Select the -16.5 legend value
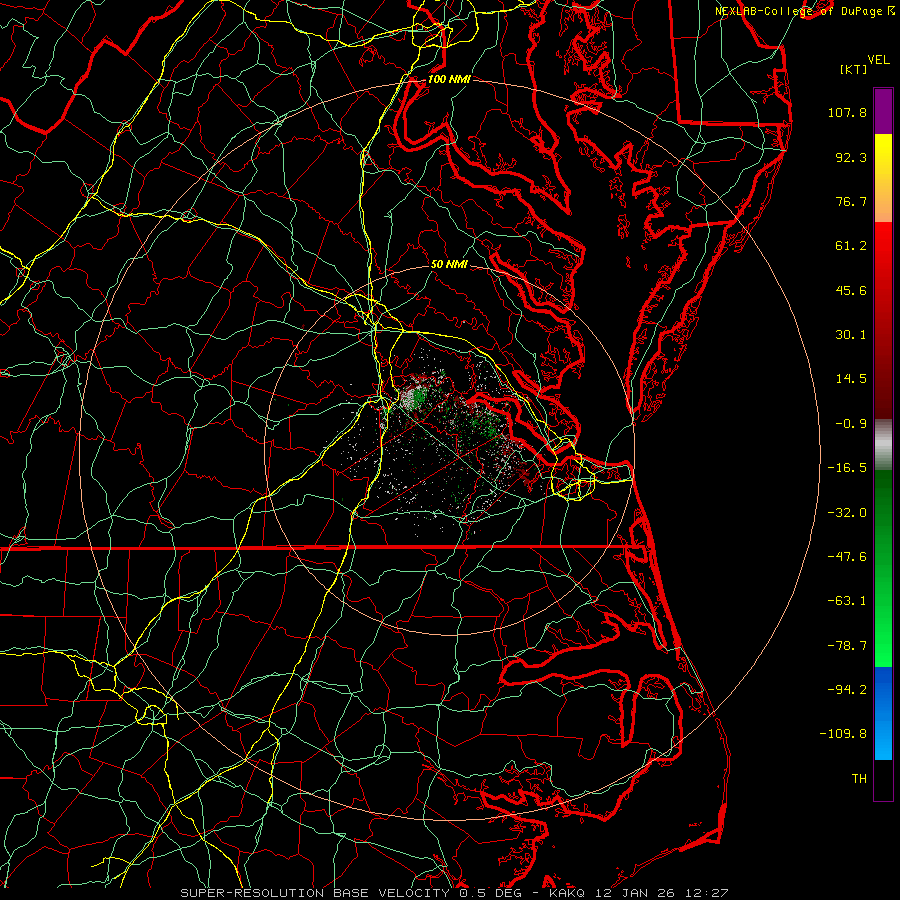The image size is (900, 900). click(x=847, y=468)
